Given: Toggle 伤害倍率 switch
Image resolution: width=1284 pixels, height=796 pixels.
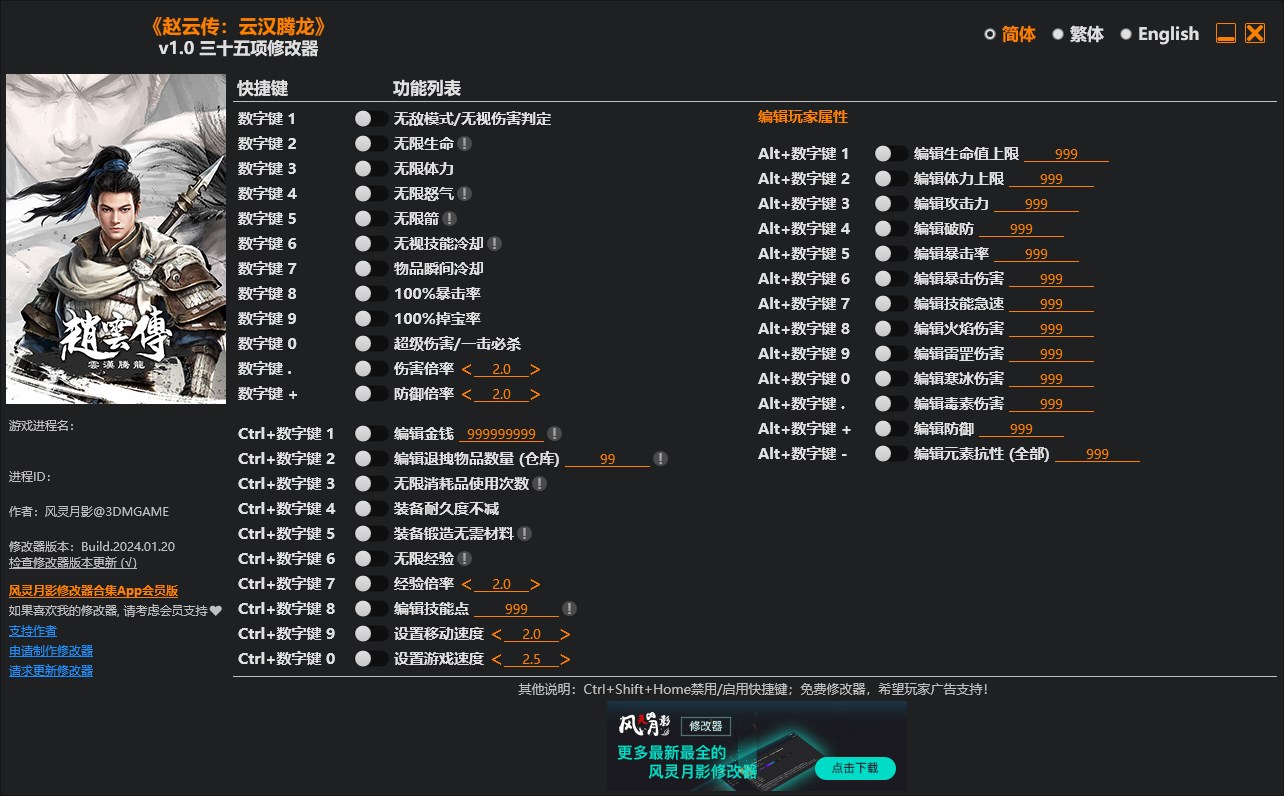Looking at the screenshot, I should tap(371, 369).
